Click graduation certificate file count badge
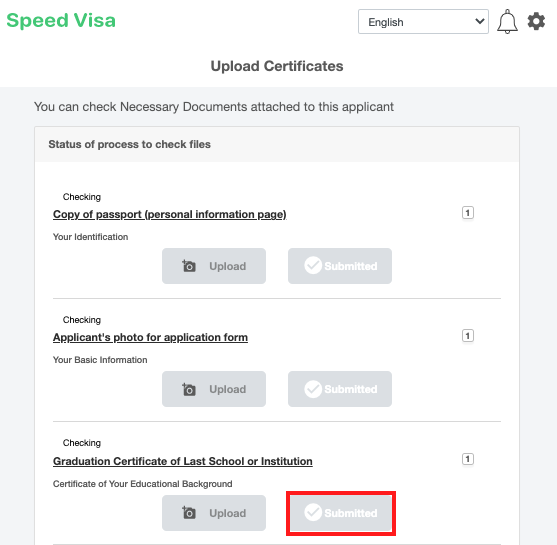This screenshot has height=545, width=557. [467, 459]
